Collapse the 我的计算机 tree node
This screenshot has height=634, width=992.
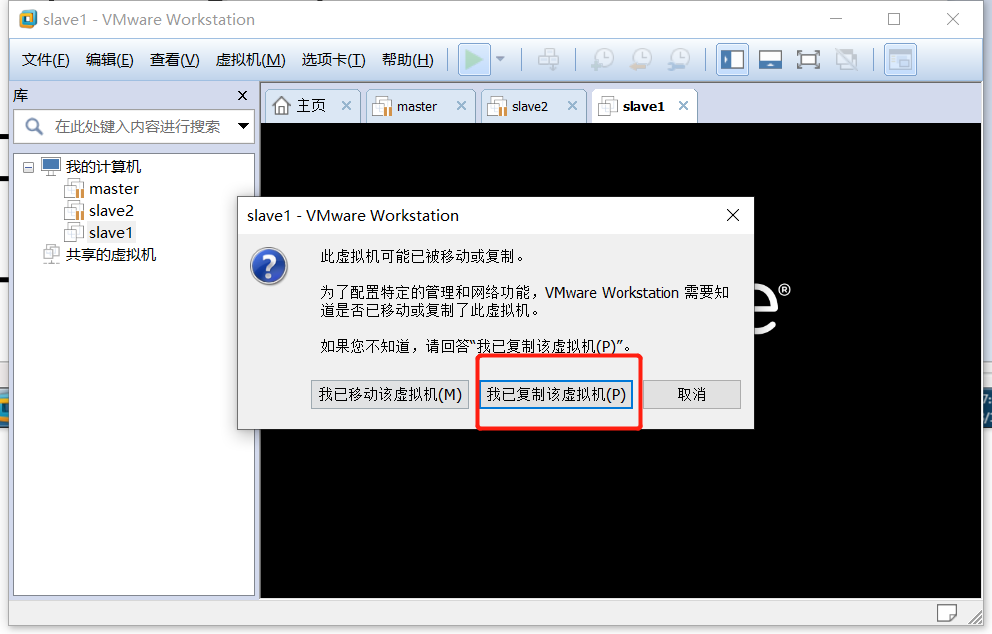click(x=28, y=167)
